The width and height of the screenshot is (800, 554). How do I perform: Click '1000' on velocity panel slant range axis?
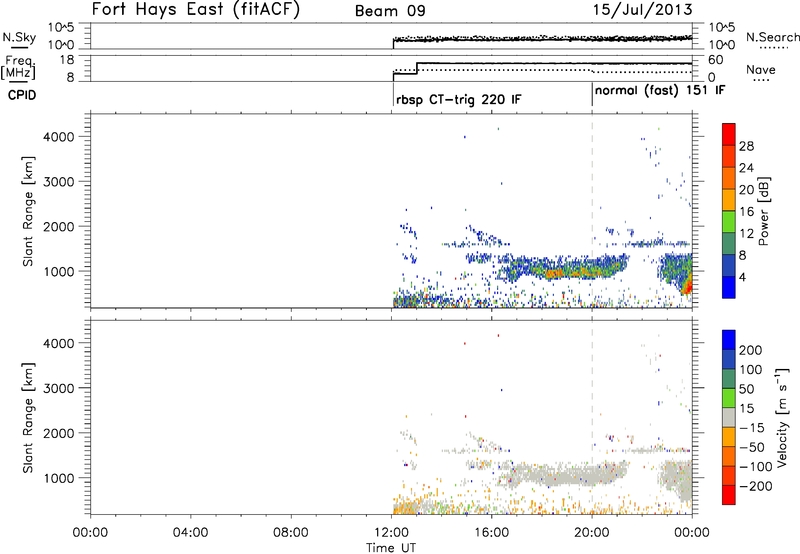point(59,478)
